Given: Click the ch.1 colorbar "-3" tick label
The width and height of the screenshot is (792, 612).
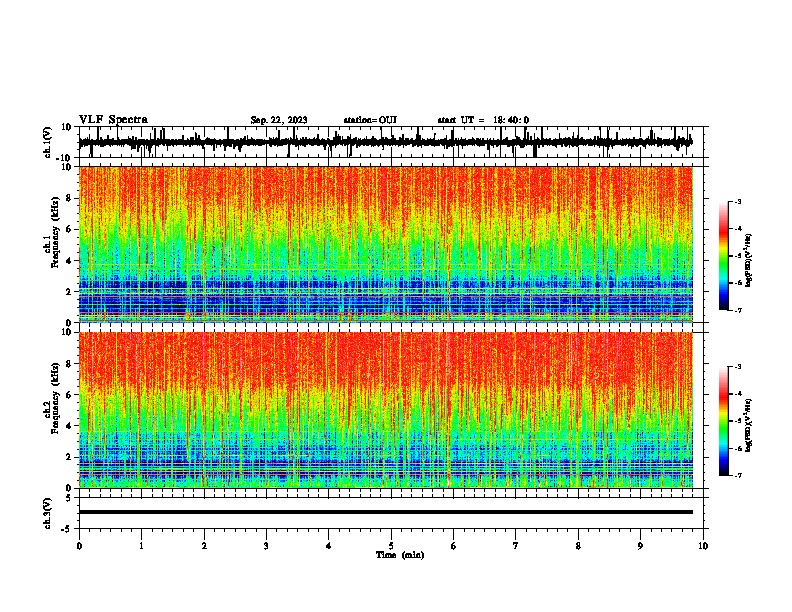Looking at the screenshot, I should (x=738, y=201).
